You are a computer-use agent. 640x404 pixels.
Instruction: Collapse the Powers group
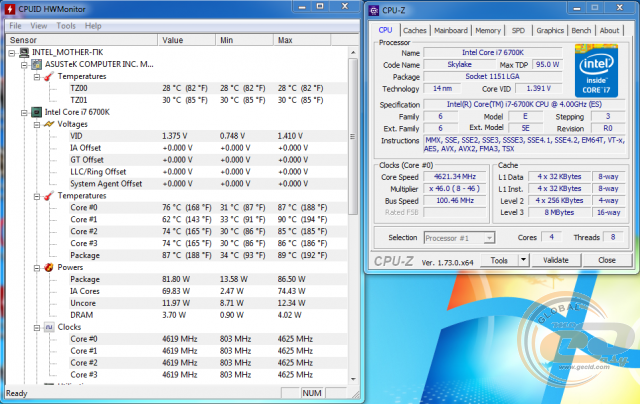[37, 268]
